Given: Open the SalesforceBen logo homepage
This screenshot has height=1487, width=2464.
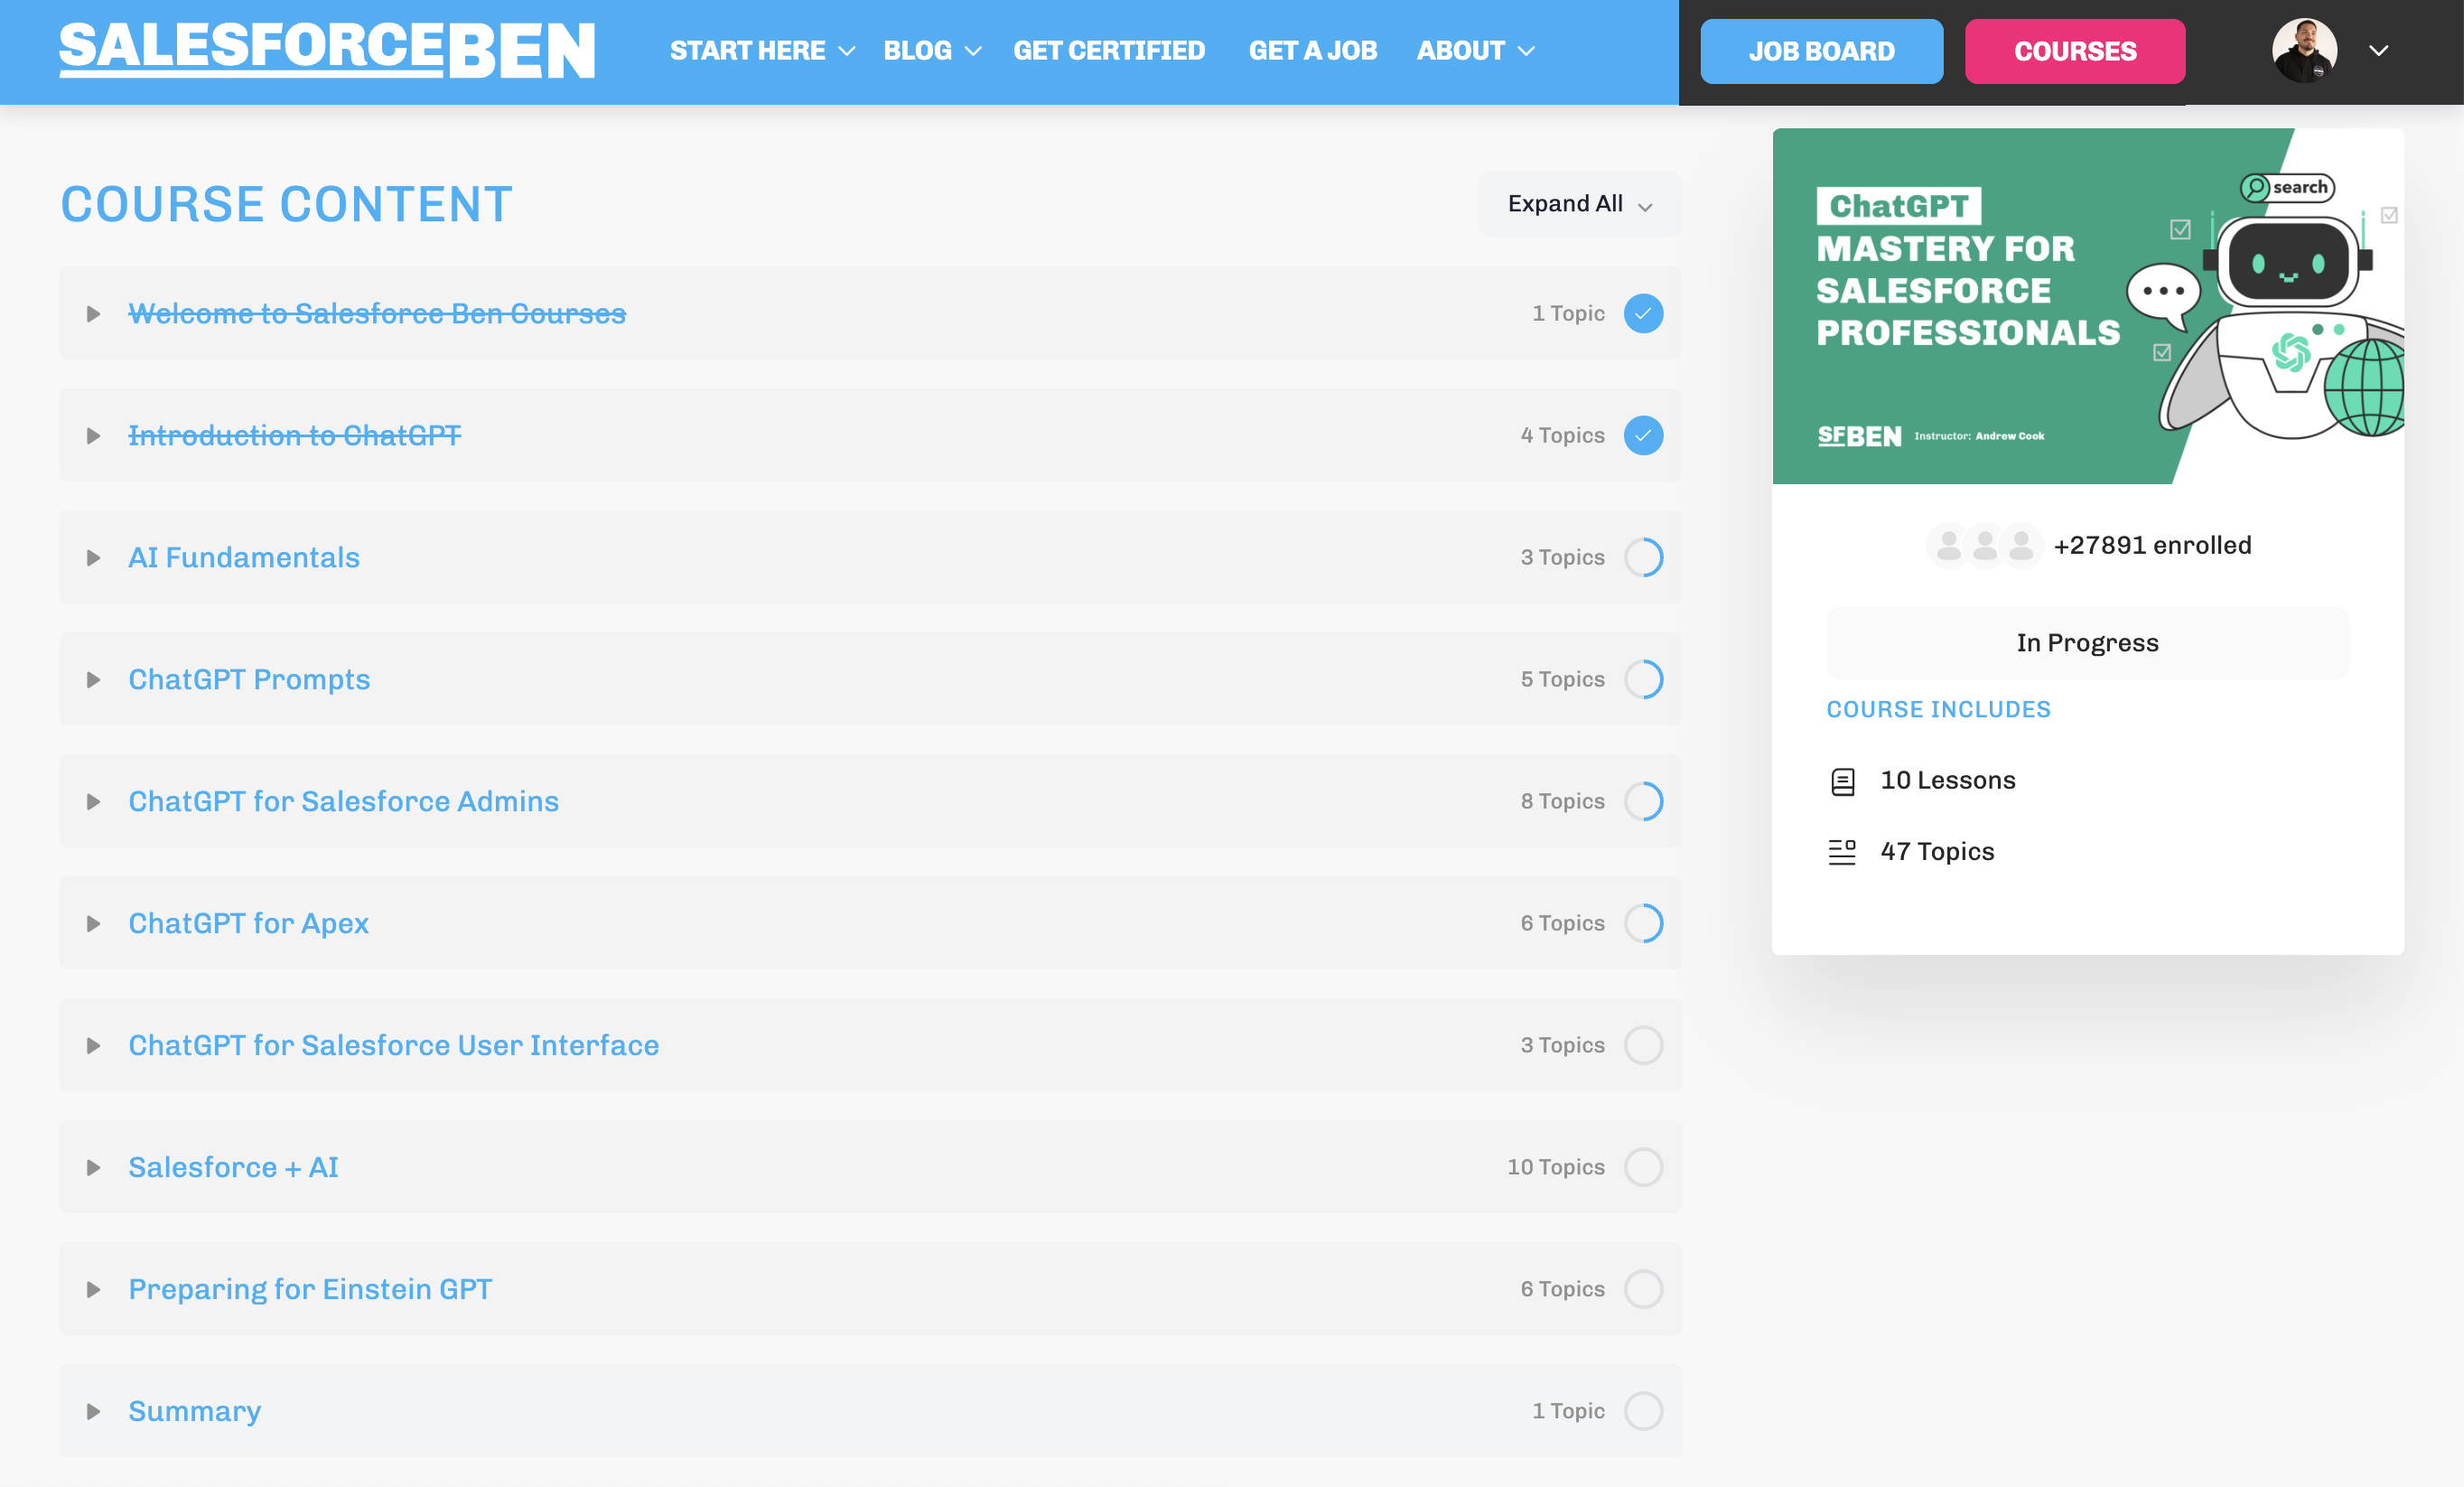Looking at the screenshot, I should pyautogui.click(x=327, y=50).
